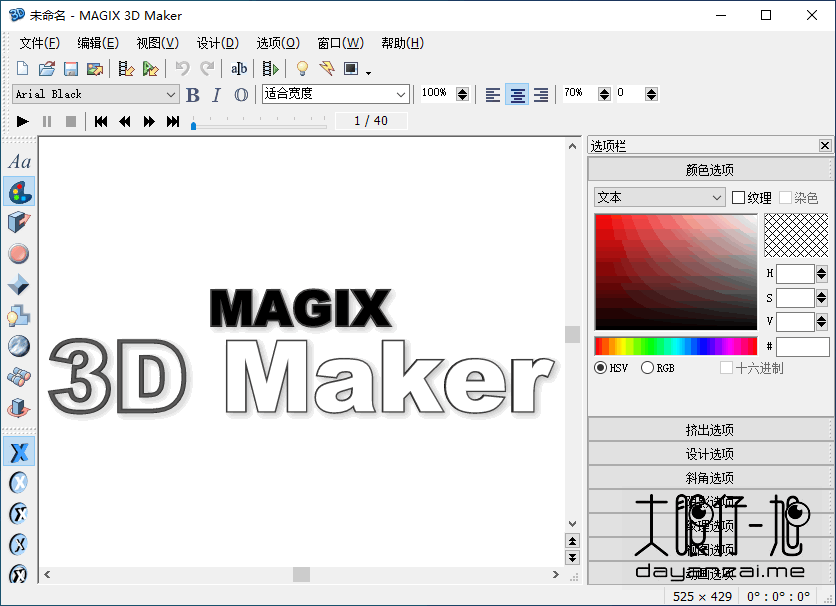Image resolution: width=836 pixels, height=606 pixels.
Task: Expand the 颜色选项 panel header
Action: pyautogui.click(x=710, y=170)
